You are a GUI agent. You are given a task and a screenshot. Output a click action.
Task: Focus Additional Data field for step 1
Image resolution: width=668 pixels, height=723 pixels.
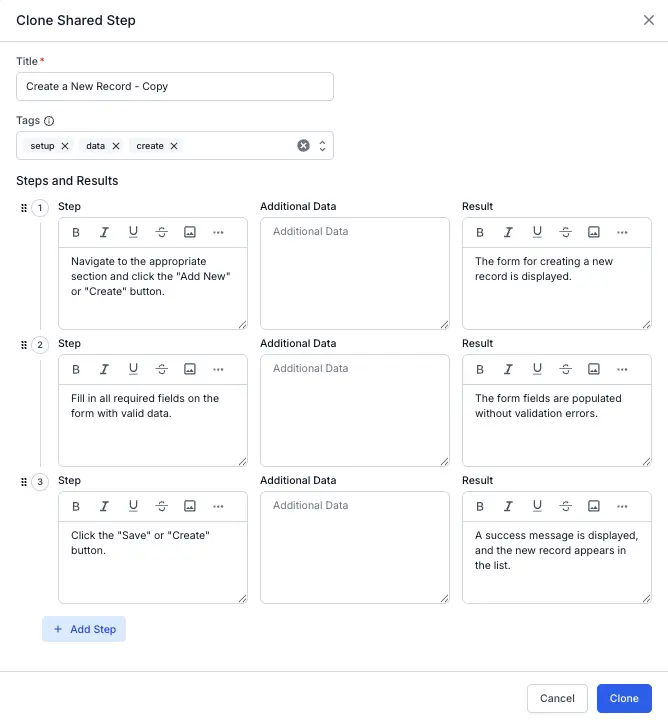pos(354,273)
